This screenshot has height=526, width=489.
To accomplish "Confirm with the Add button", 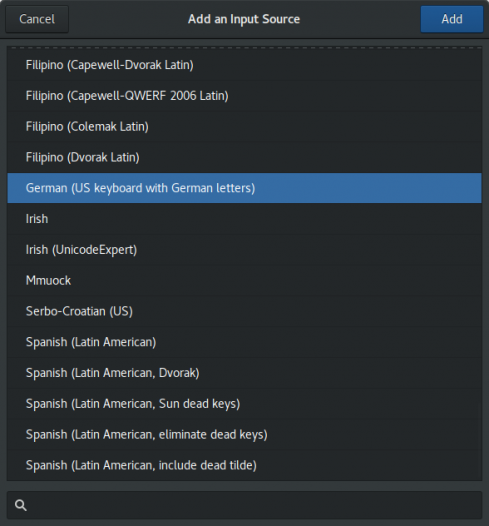I will [x=452, y=19].
